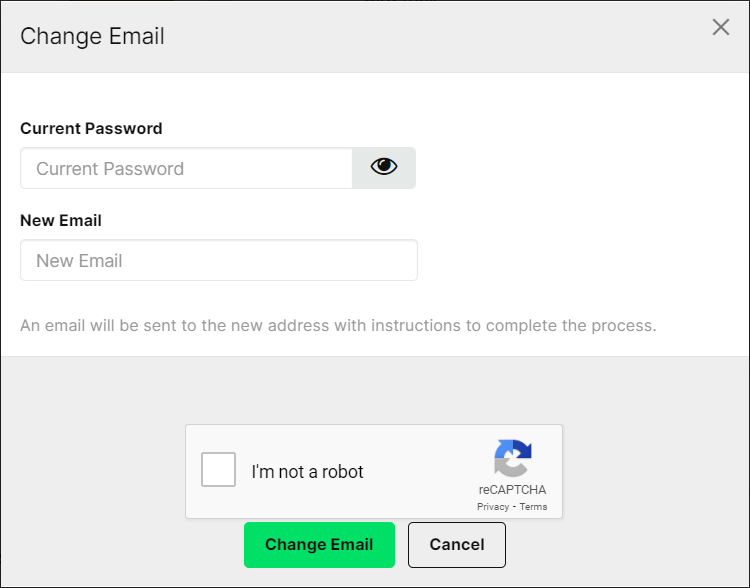Open the reCAPTCHA Privacy link

[x=493, y=507]
